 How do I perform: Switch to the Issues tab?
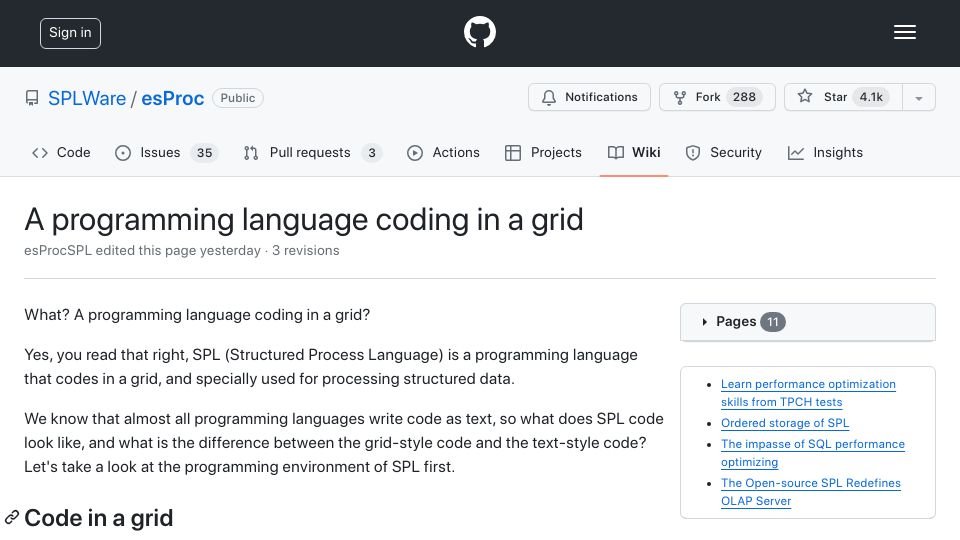[x=167, y=153]
